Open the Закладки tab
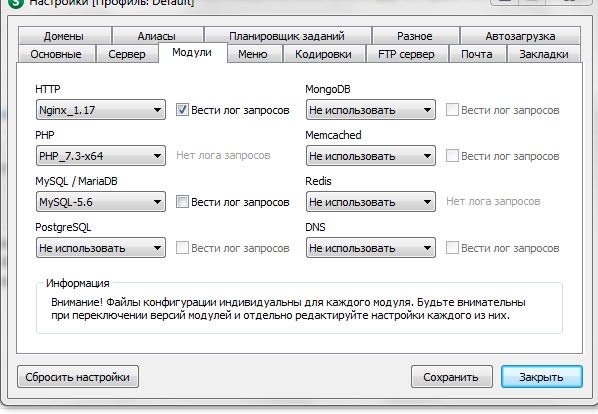This screenshot has height=414, width=598. (x=543, y=54)
